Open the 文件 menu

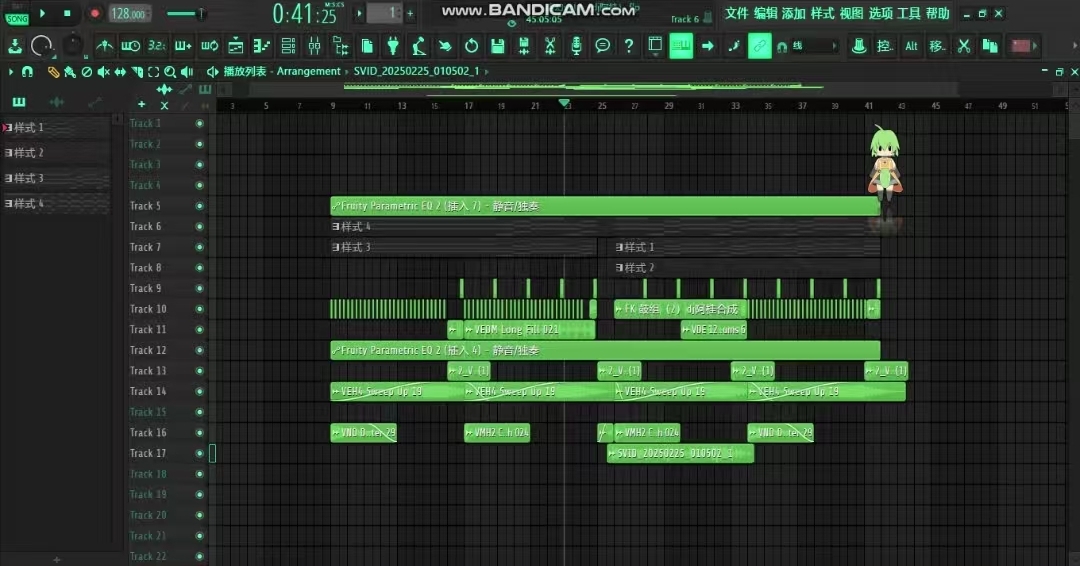pyautogui.click(x=736, y=14)
